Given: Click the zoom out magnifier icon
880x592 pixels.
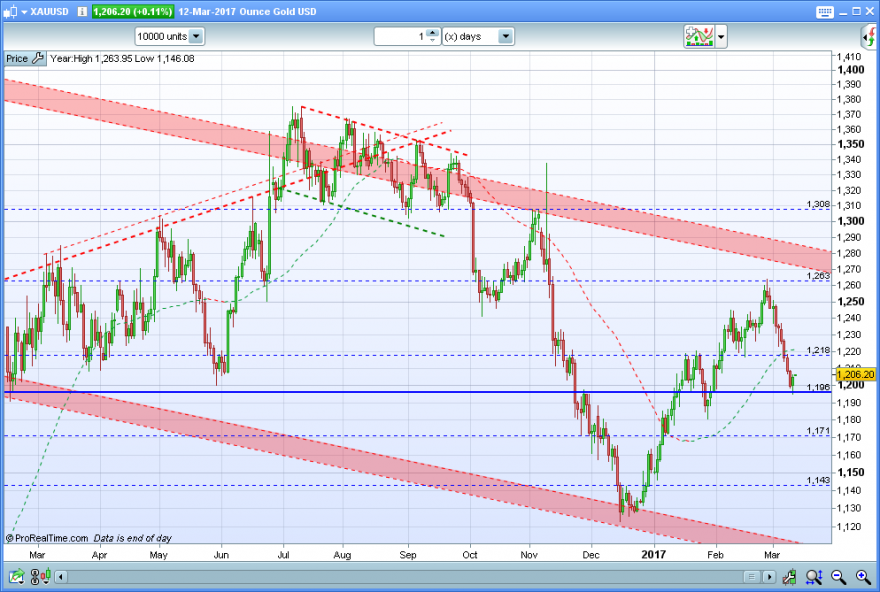Looking at the screenshot, I should 838,576.
